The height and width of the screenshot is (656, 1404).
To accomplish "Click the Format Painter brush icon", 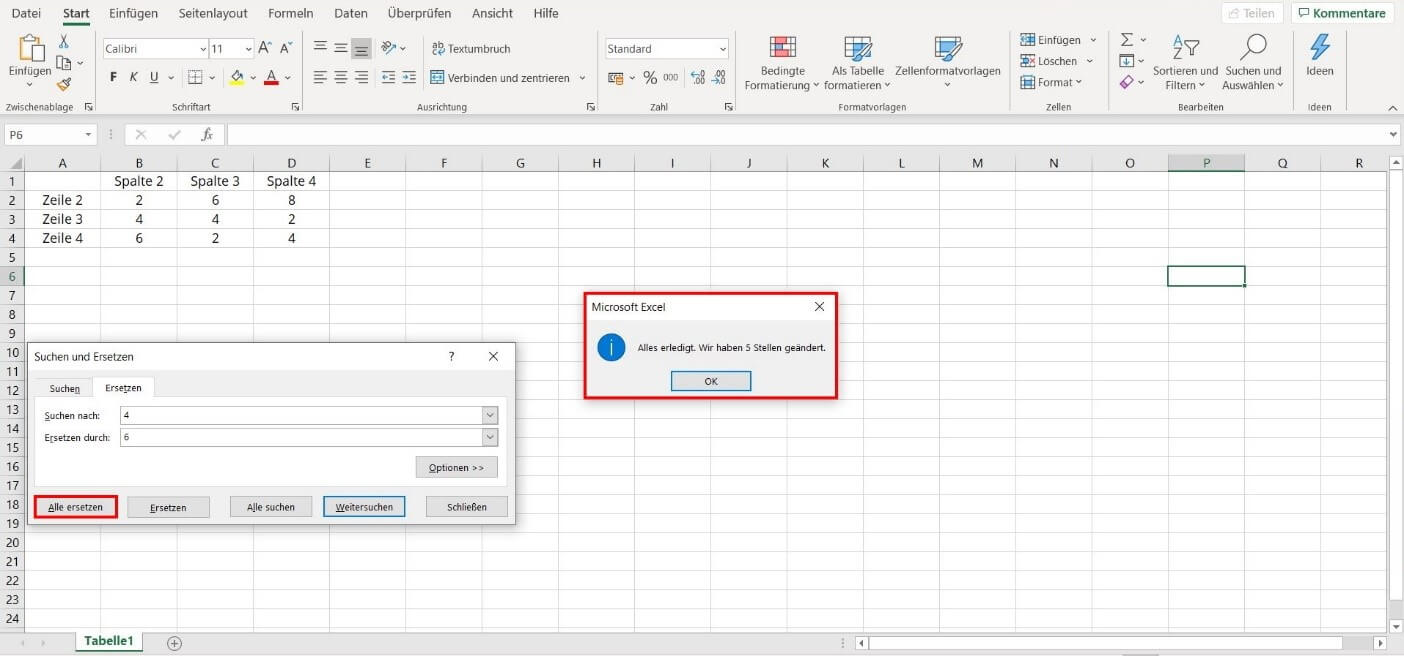I will coord(64,85).
